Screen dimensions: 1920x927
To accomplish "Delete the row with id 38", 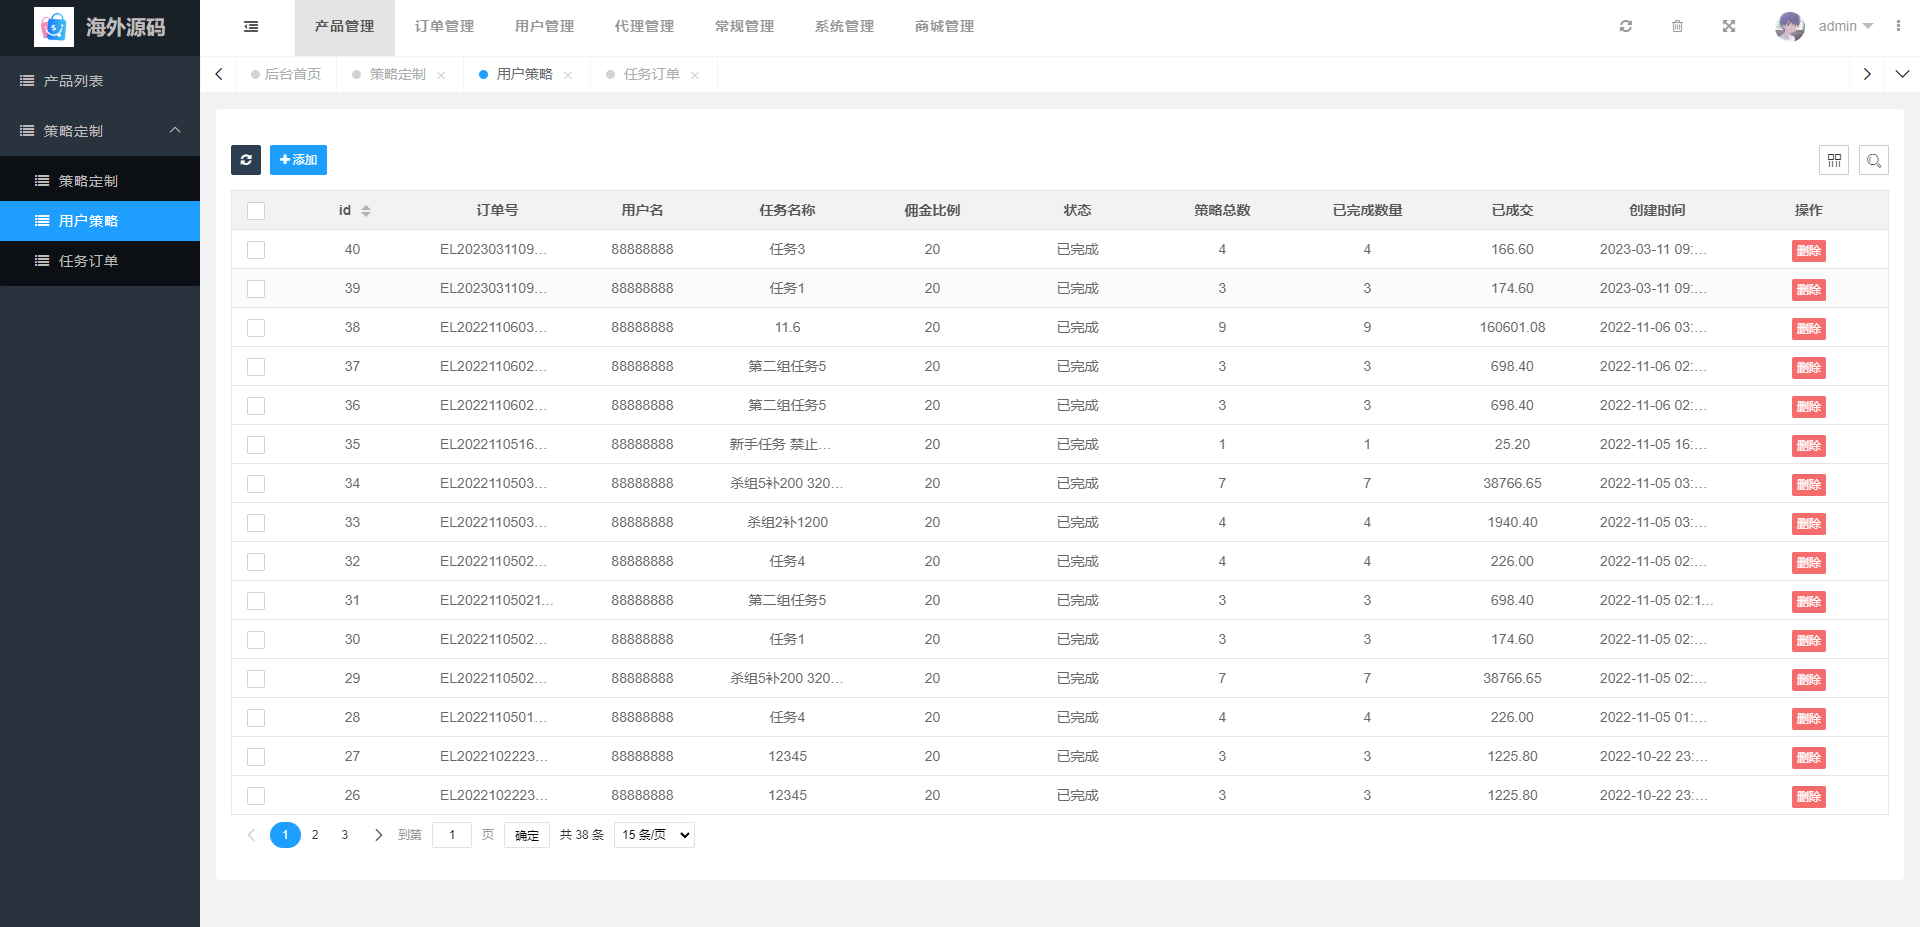I will 1808,329.
